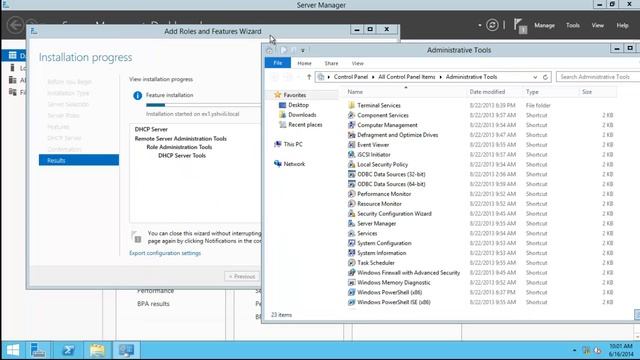The width and height of the screenshot is (640, 360).
Task: Open the View menu in Server Manager
Action: [x=598, y=25]
